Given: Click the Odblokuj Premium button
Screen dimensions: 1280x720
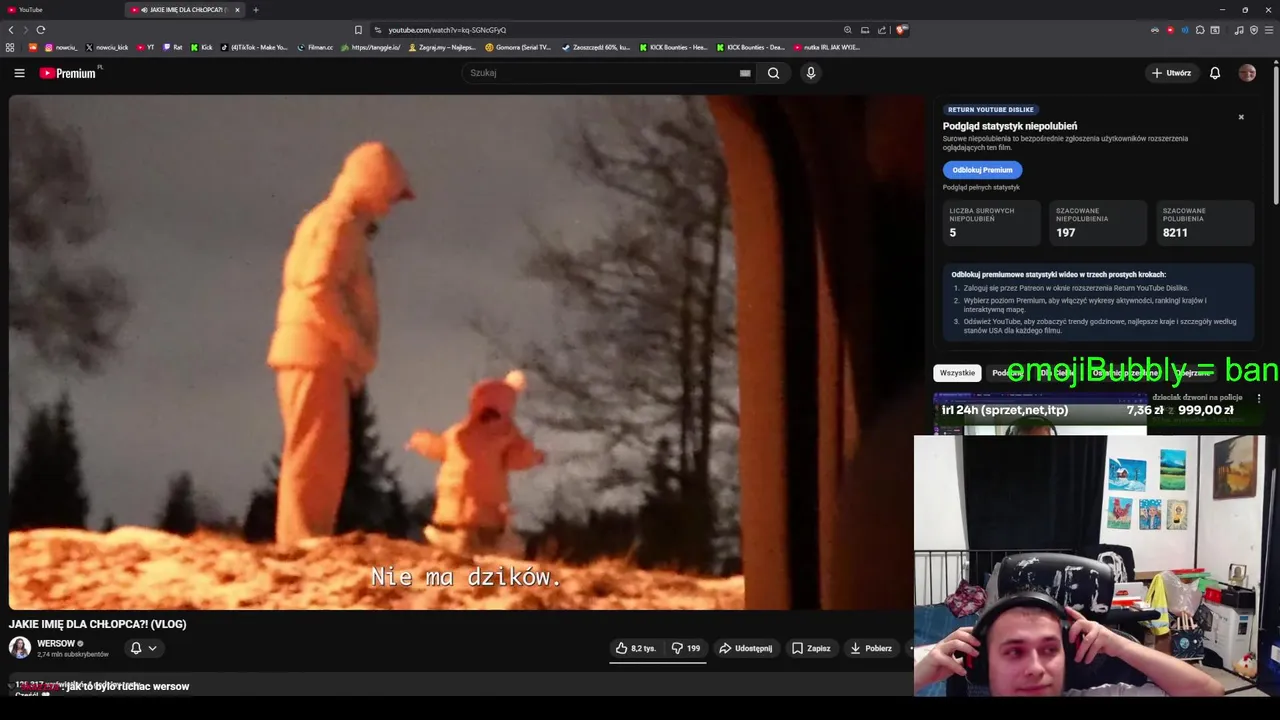Looking at the screenshot, I should (982, 170).
